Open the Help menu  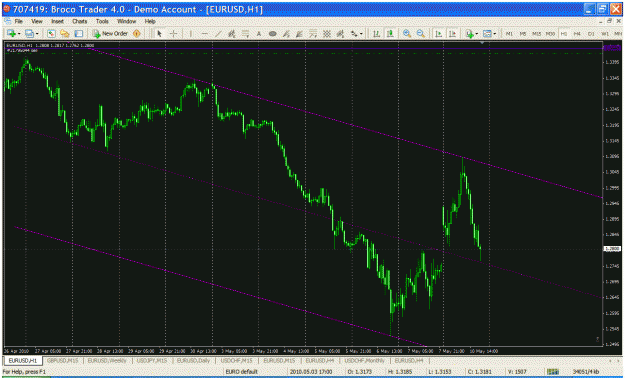150,21
